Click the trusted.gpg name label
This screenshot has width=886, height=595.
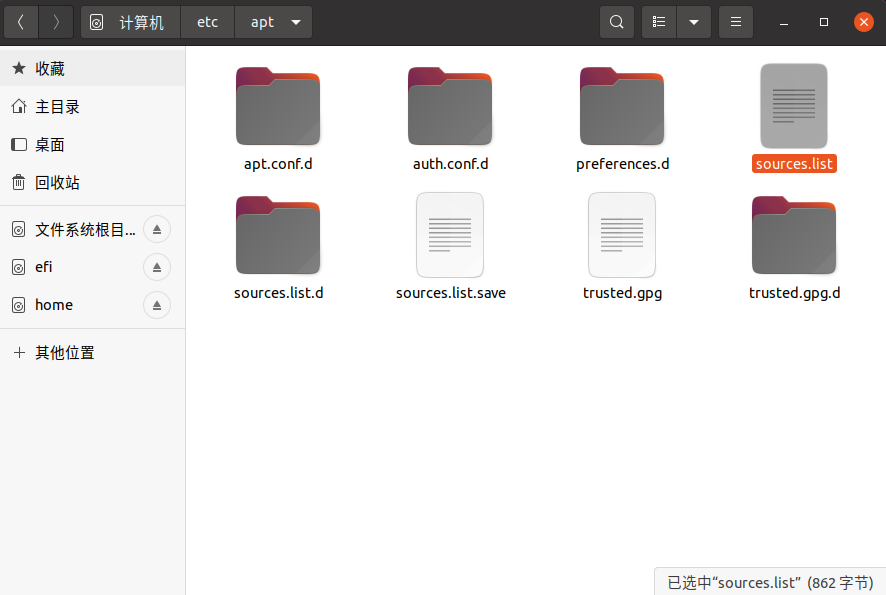point(622,293)
